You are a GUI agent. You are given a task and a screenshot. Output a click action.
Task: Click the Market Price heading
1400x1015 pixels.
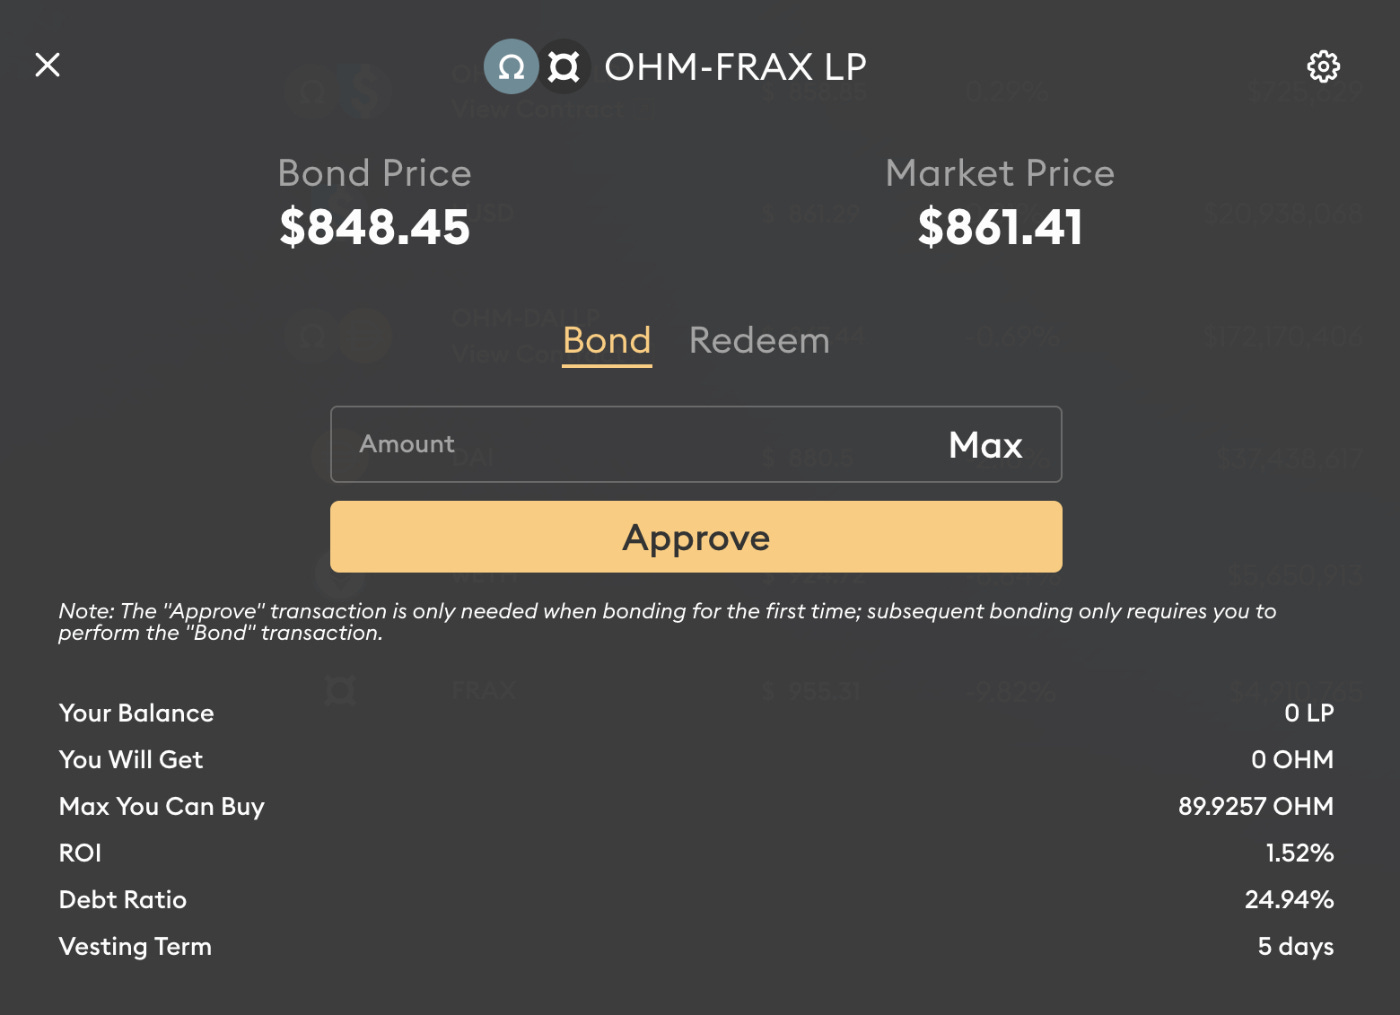(x=1000, y=173)
